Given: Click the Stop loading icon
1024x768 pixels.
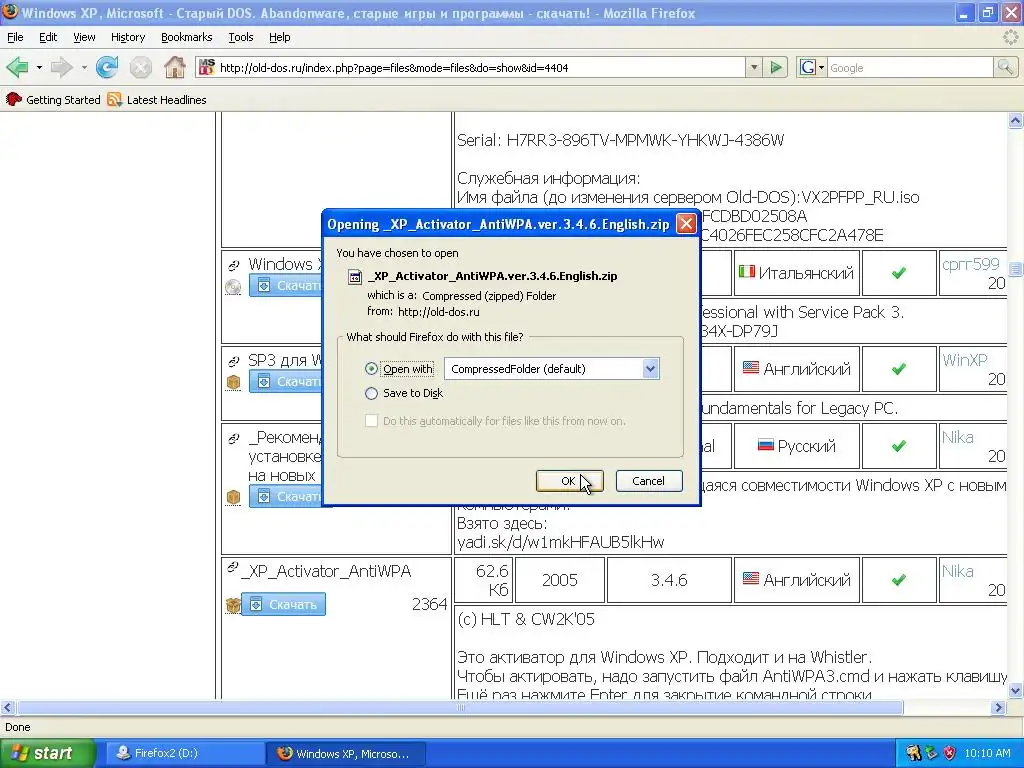Looking at the screenshot, I should coord(140,67).
